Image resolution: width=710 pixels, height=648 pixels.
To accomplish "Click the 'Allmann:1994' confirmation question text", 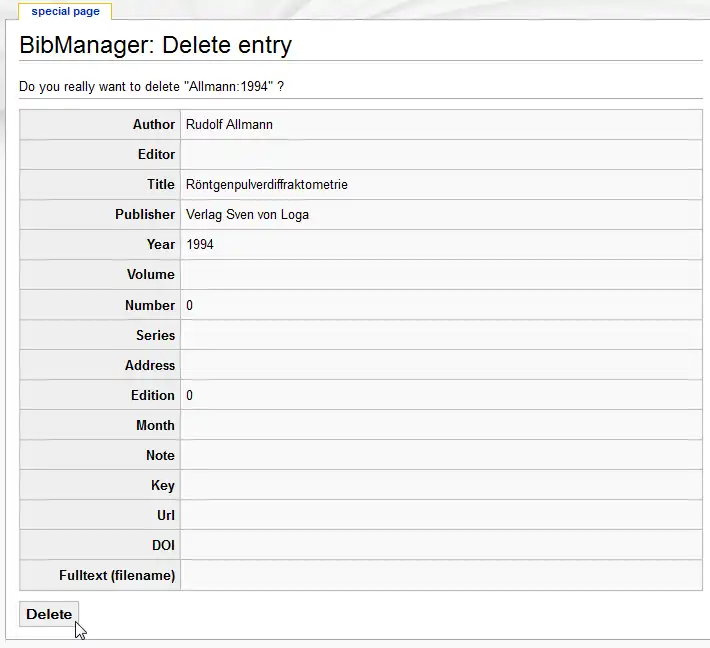I will tap(152, 87).
